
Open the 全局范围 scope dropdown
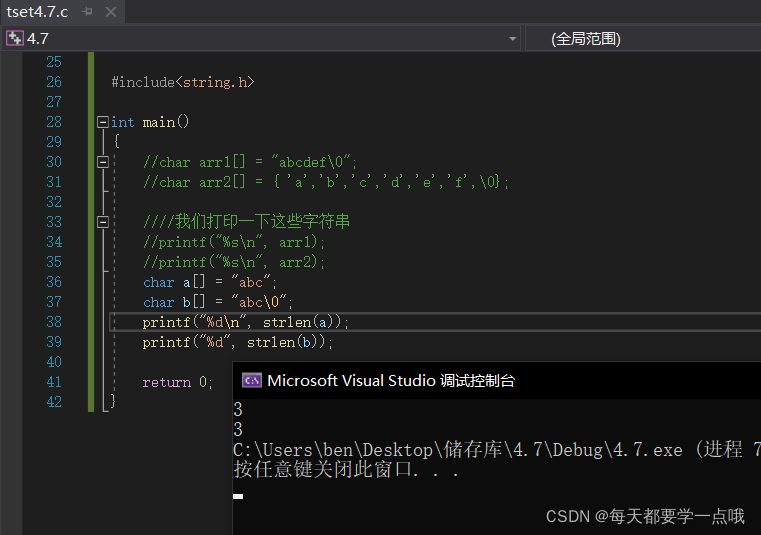pyautogui.click(x=640, y=38)
